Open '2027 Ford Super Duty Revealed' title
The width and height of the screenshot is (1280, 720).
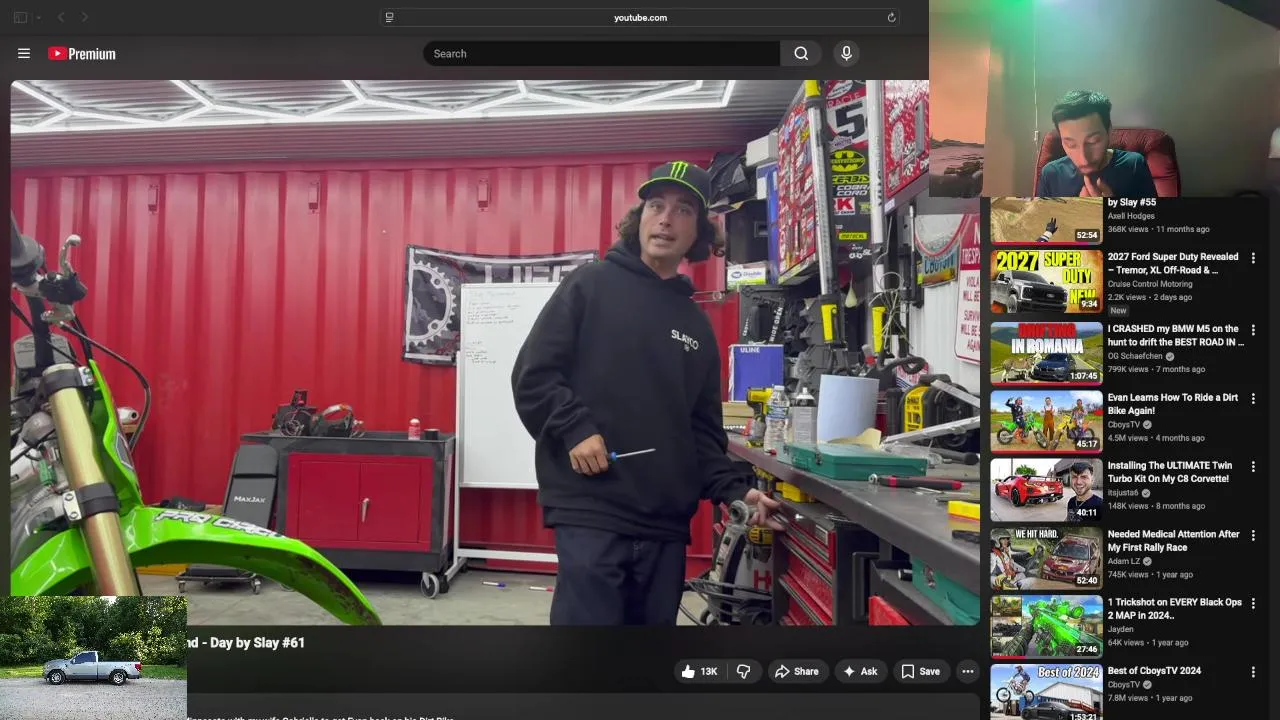(x=1173, y=263)
